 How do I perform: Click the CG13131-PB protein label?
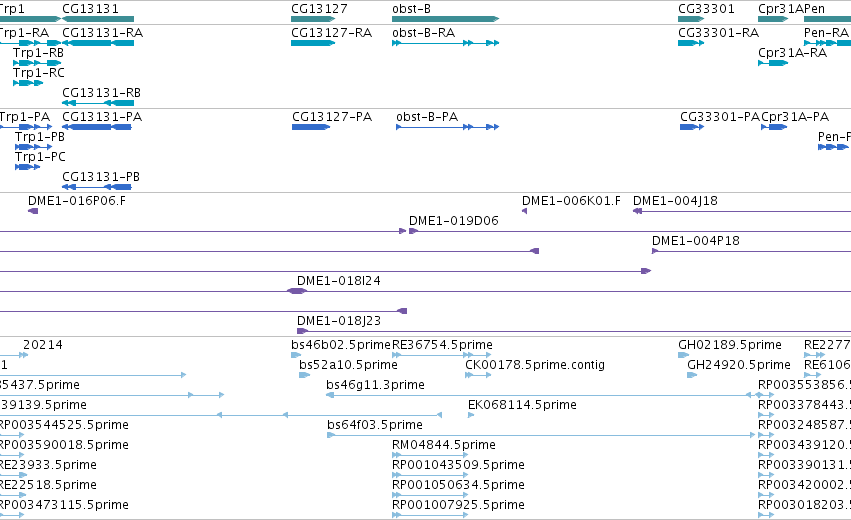click(101, 177)
